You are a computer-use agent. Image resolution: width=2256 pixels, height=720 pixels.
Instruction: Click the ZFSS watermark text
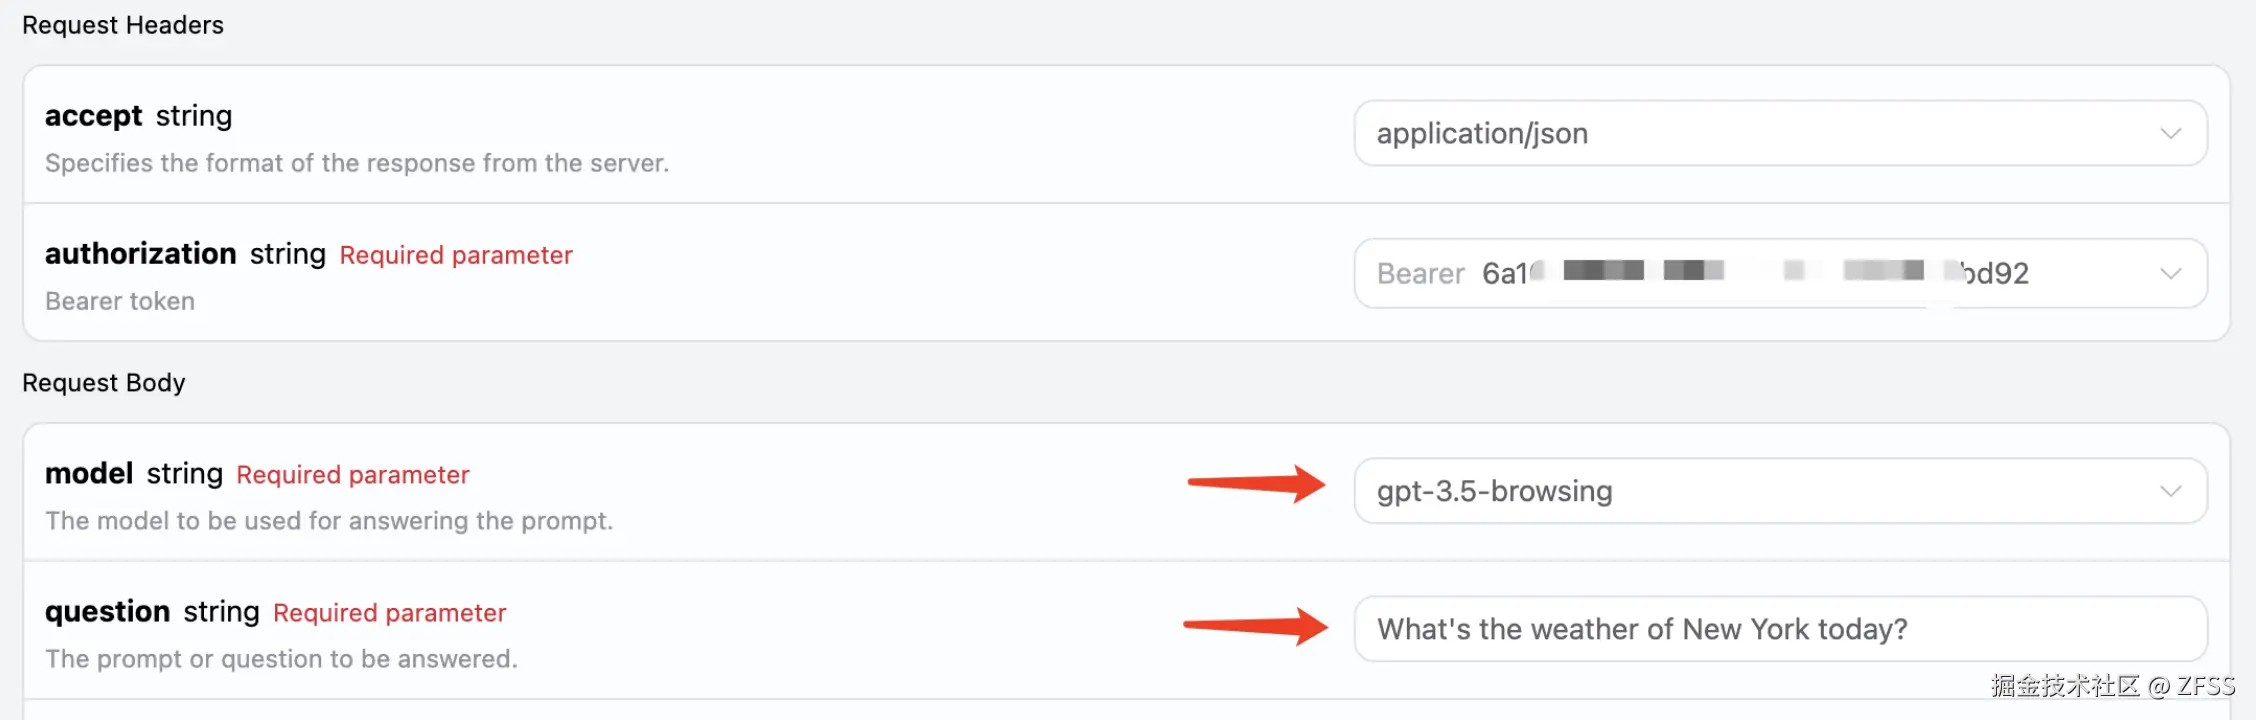click(2205, 686)
